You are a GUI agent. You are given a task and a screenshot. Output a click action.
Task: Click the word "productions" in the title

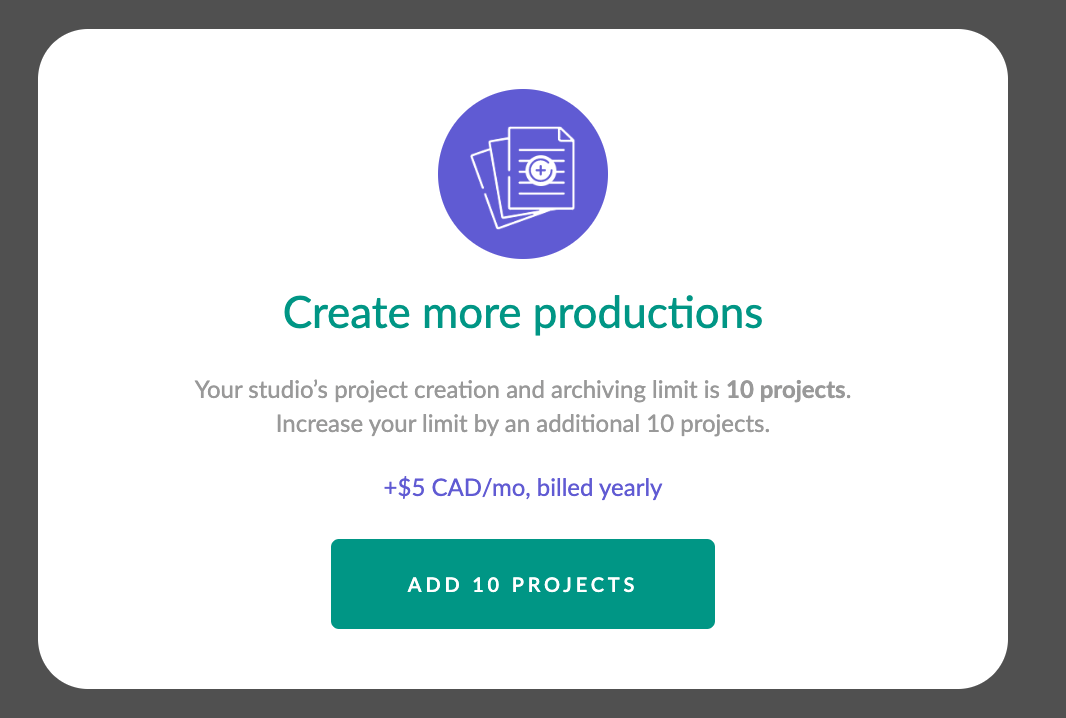[647, 313]
